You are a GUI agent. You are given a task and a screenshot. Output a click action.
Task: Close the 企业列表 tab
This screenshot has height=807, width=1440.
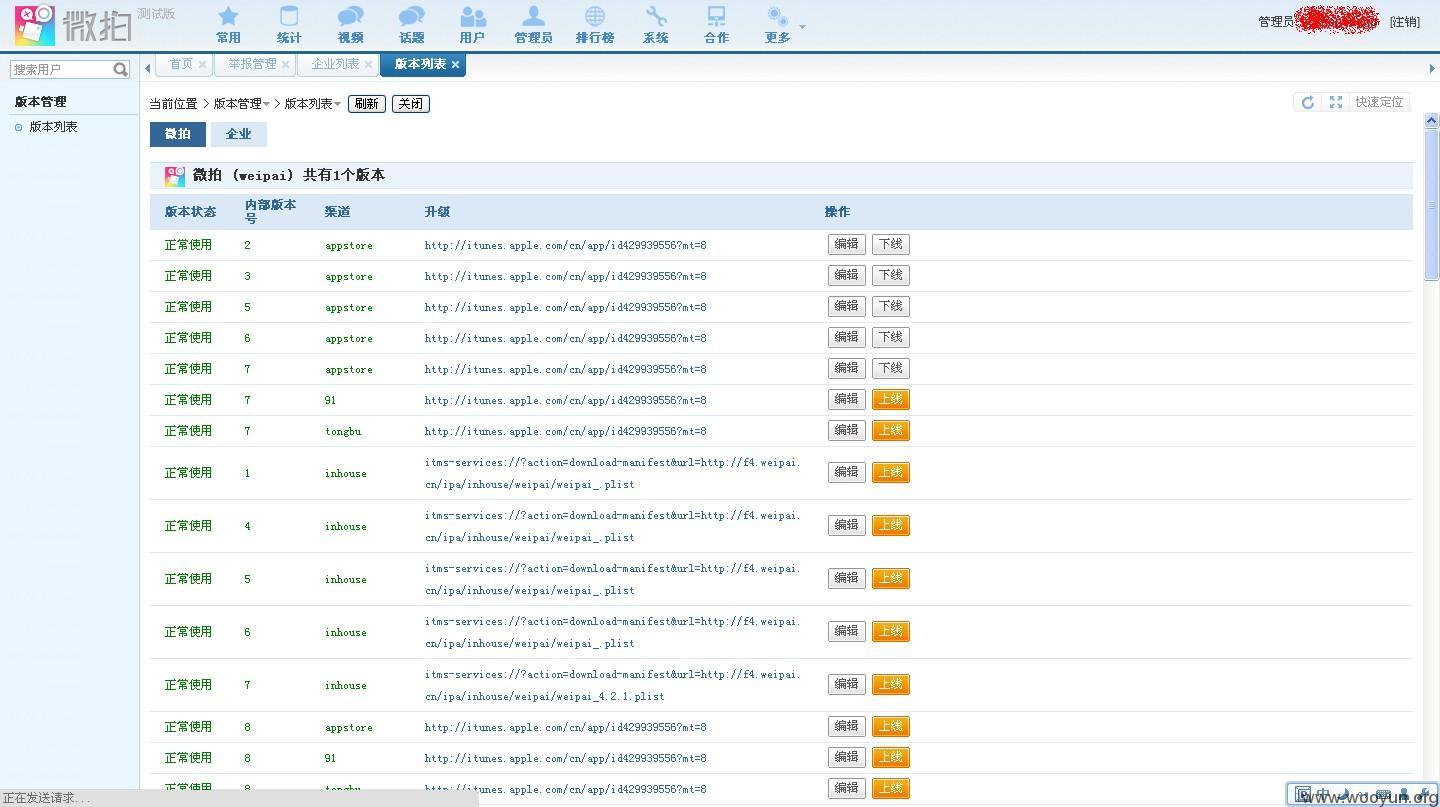(x=368, y=64)
